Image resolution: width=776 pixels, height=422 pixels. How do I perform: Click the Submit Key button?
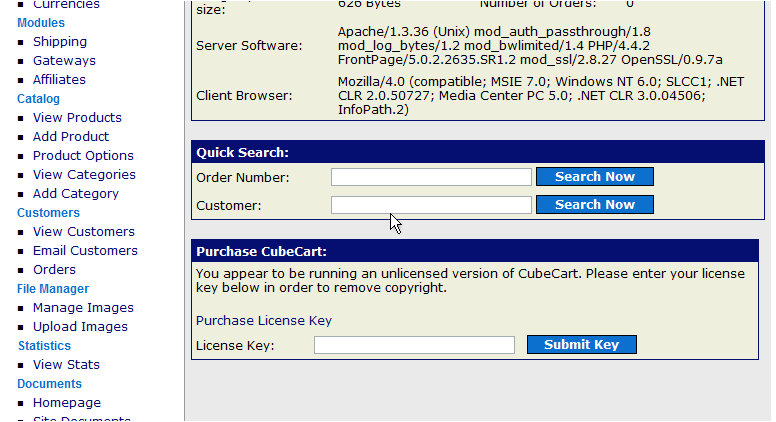[x=582, y=345]
